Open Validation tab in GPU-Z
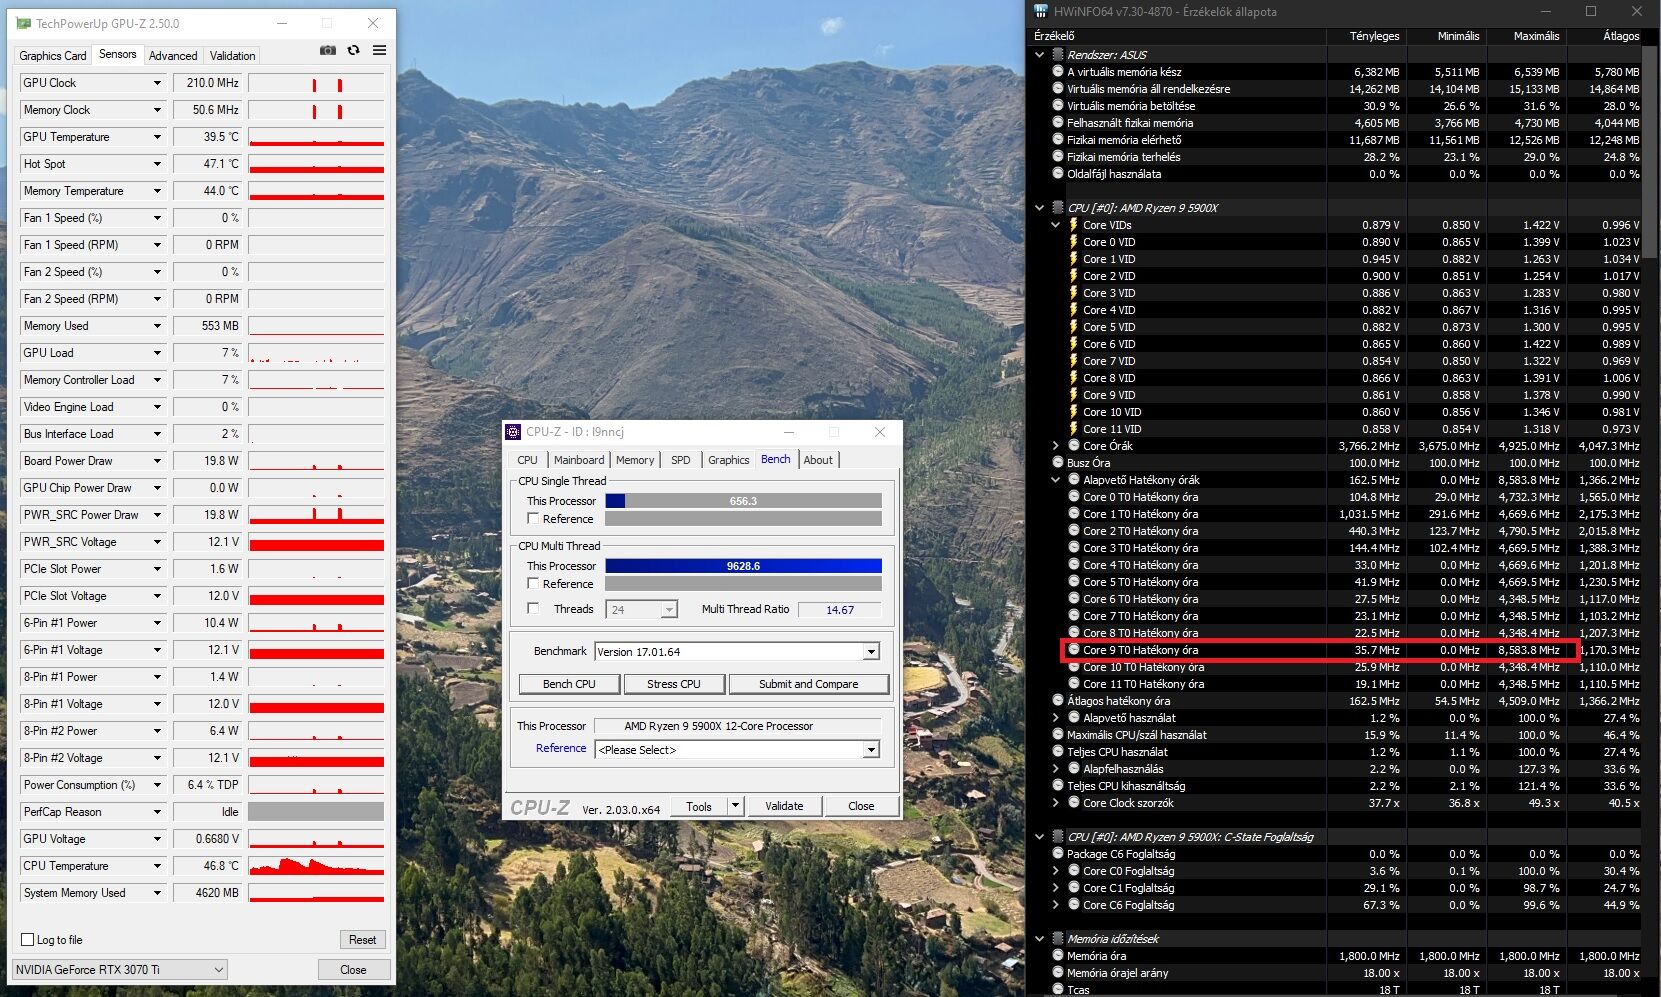Viewport: 1661px width, 997px height. 233,56
